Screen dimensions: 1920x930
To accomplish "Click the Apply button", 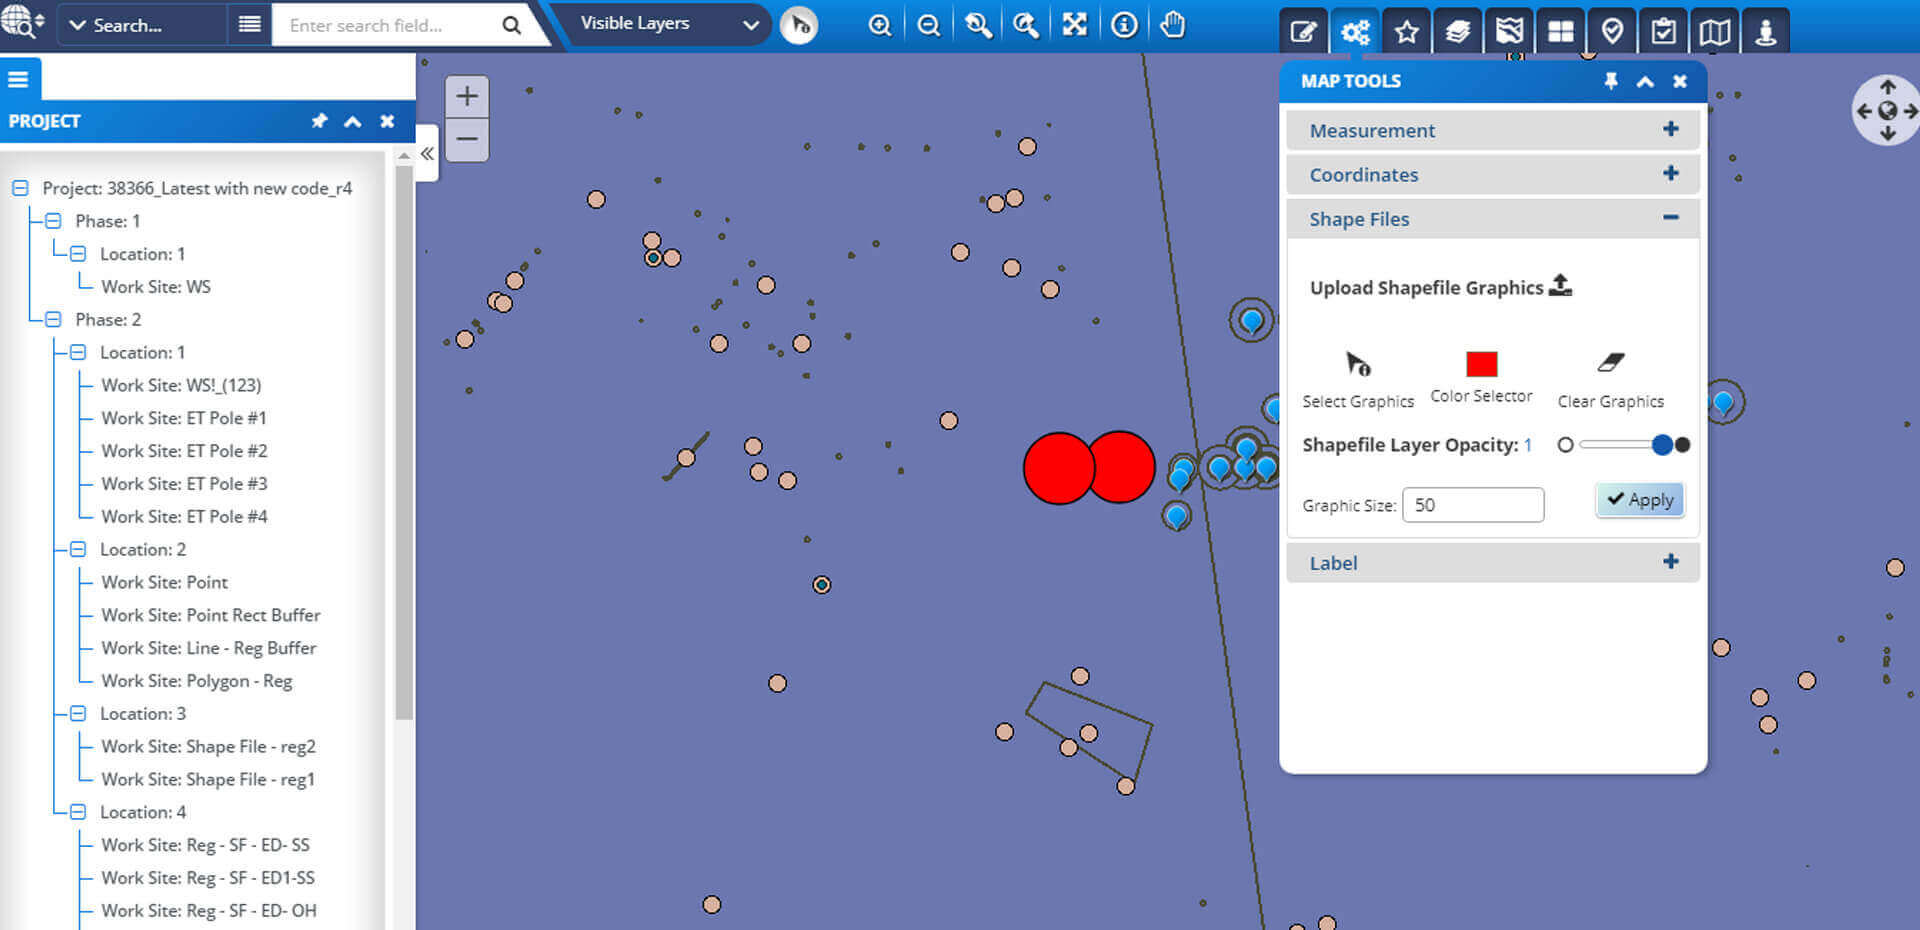I will pyautogui.click(x=1640, y=500).
